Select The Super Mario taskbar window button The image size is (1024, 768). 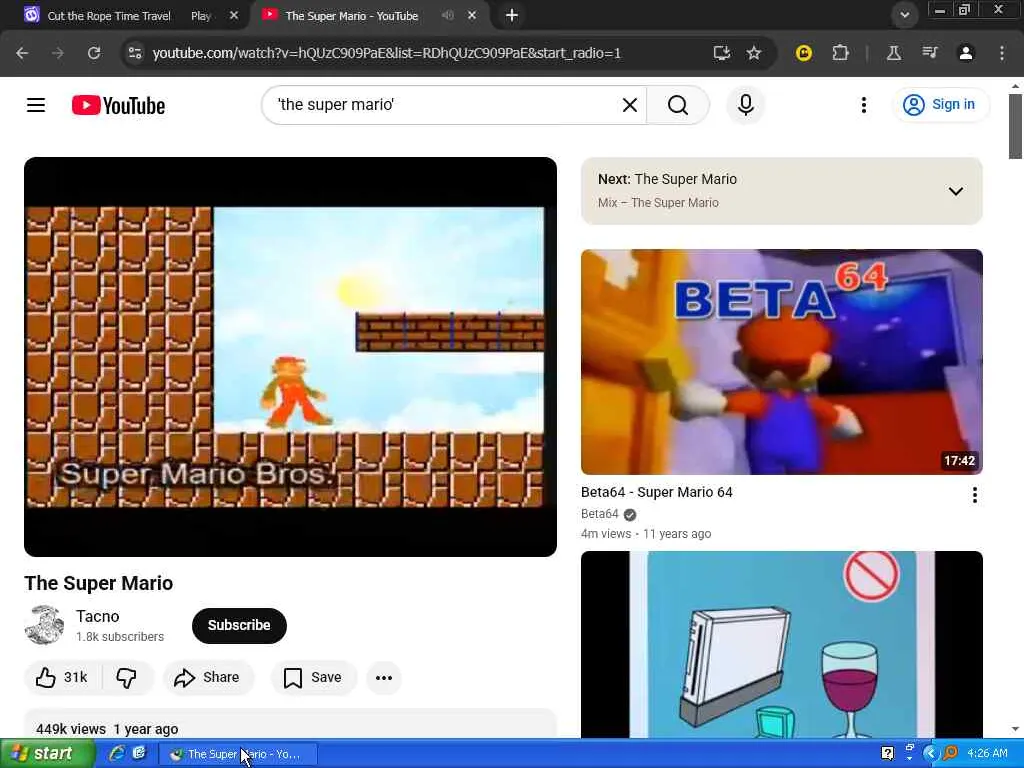point(238,754)
